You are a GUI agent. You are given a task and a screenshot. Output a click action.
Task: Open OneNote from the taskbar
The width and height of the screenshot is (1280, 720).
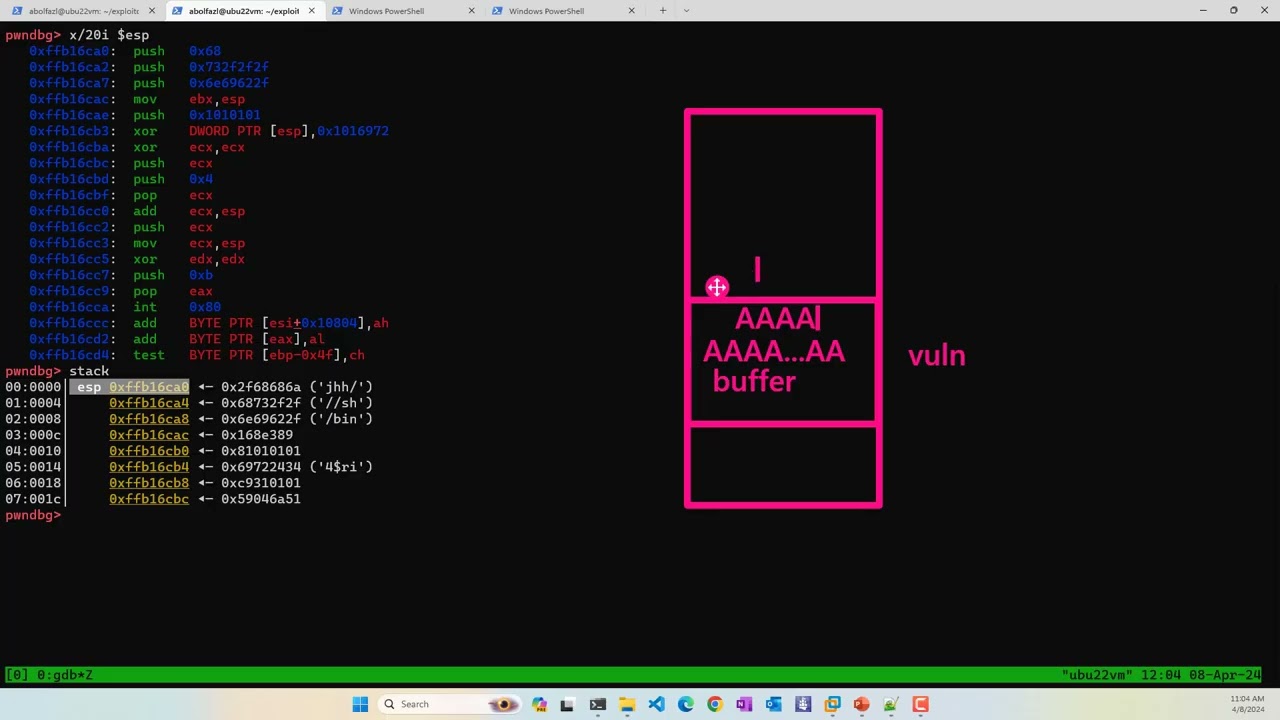click(744, 704)
